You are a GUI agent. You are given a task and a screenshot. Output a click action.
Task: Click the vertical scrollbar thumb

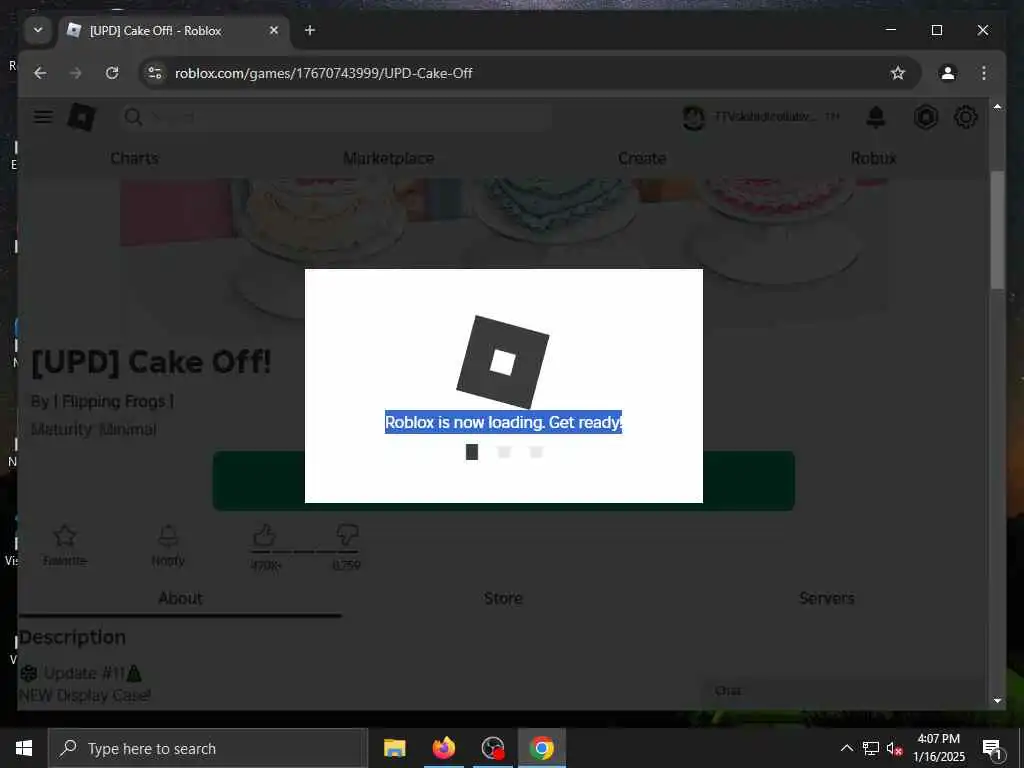997,230
